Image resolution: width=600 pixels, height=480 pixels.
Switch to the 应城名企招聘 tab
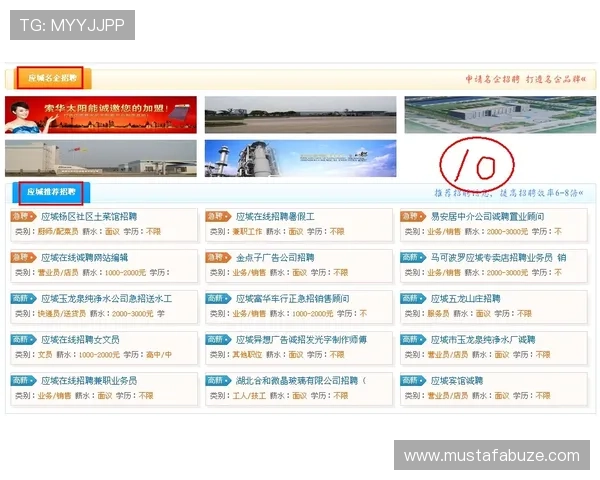[52, 78]
